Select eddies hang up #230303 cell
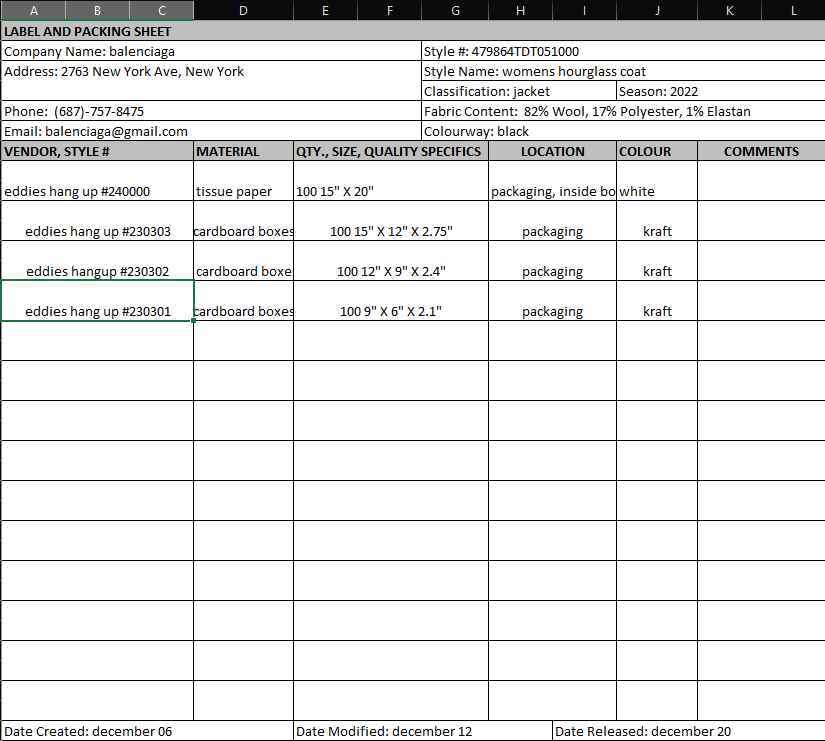The width and height of the screenshot is (825, 741). 97,221
